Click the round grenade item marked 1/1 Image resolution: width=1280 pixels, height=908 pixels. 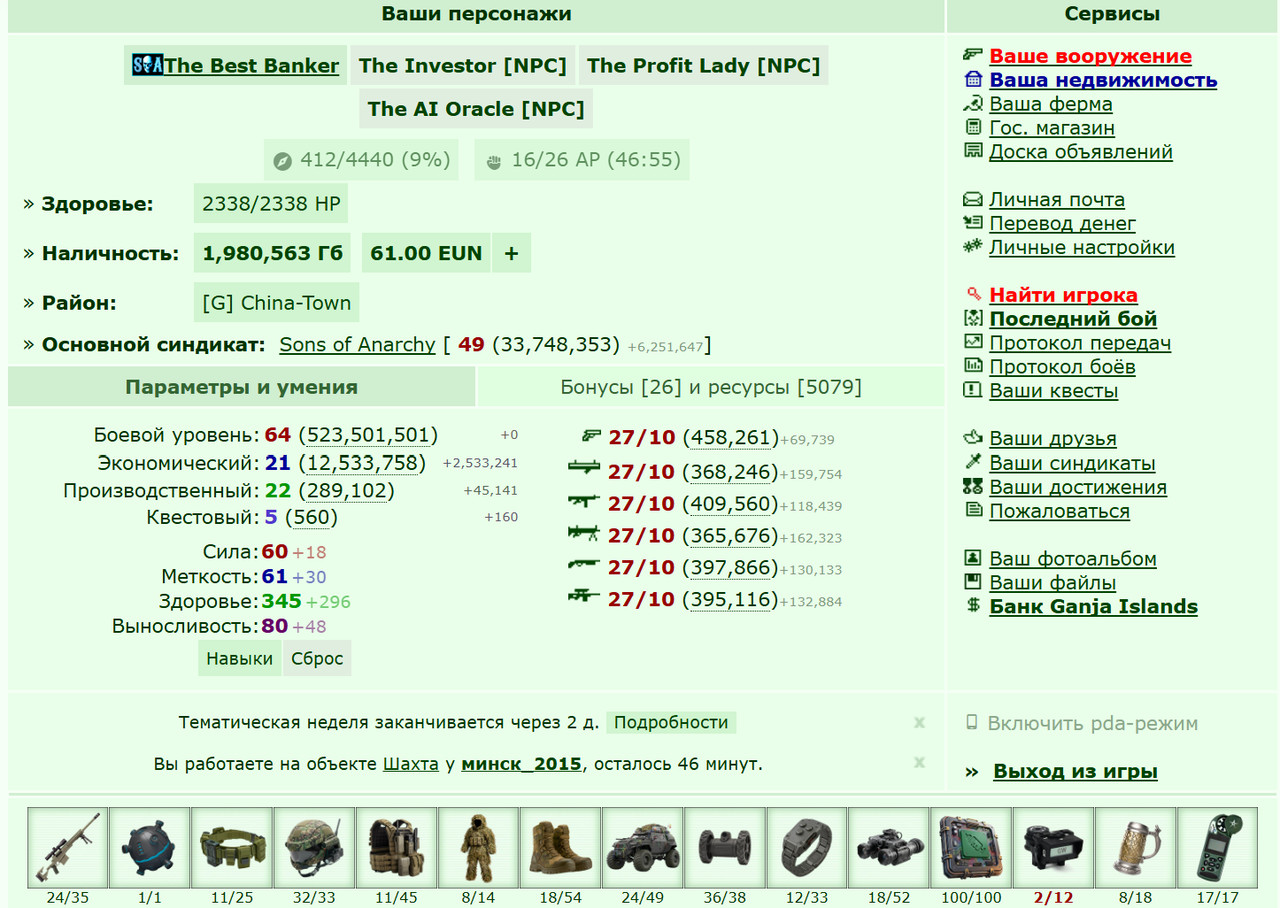pyautogui.click(x=150, y=847)
